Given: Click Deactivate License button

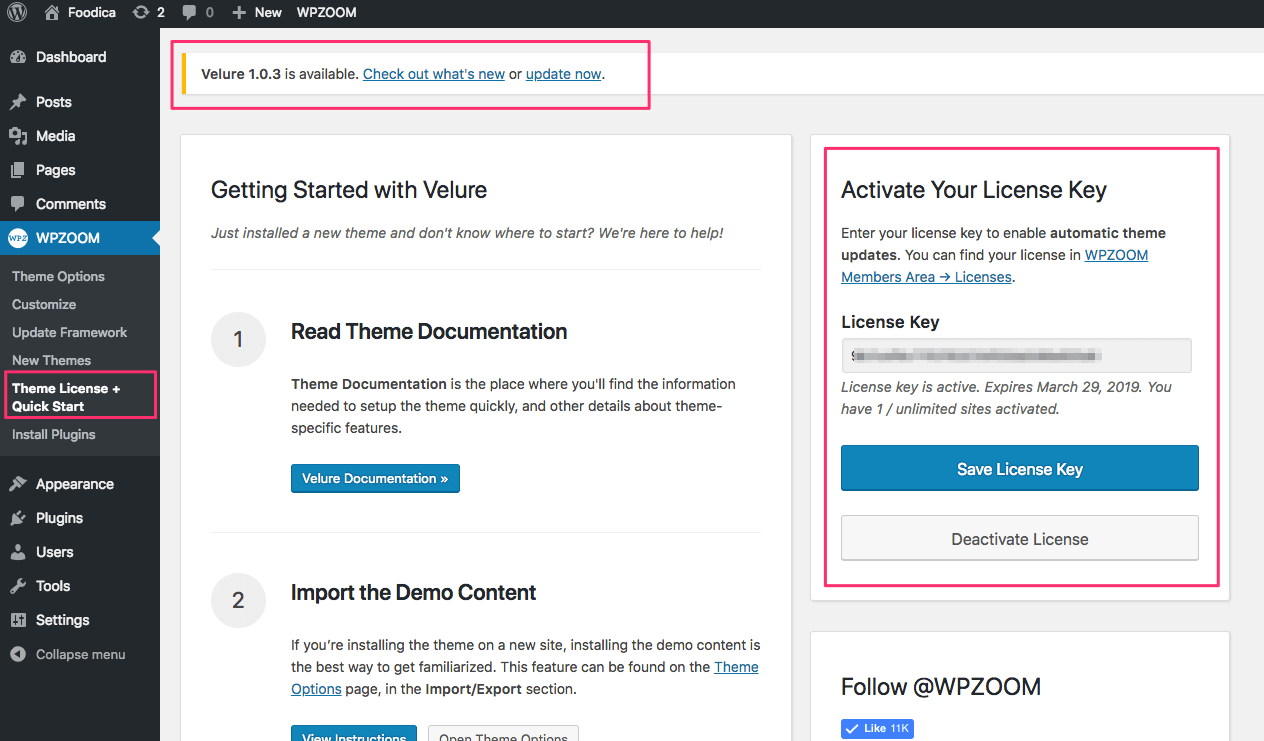Looking at the screenshot, I should 1020,538.
